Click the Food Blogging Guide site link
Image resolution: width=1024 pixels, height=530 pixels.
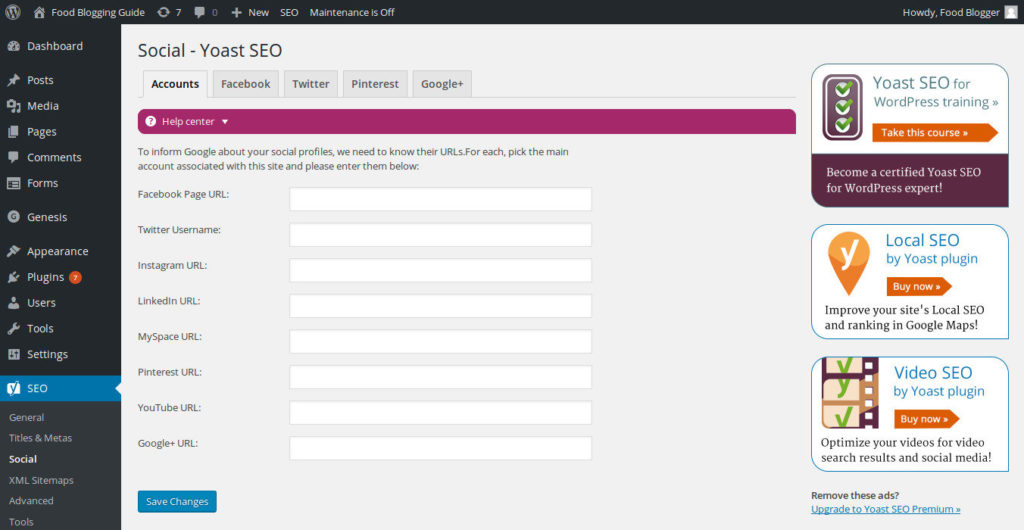[x=98, y=12]
